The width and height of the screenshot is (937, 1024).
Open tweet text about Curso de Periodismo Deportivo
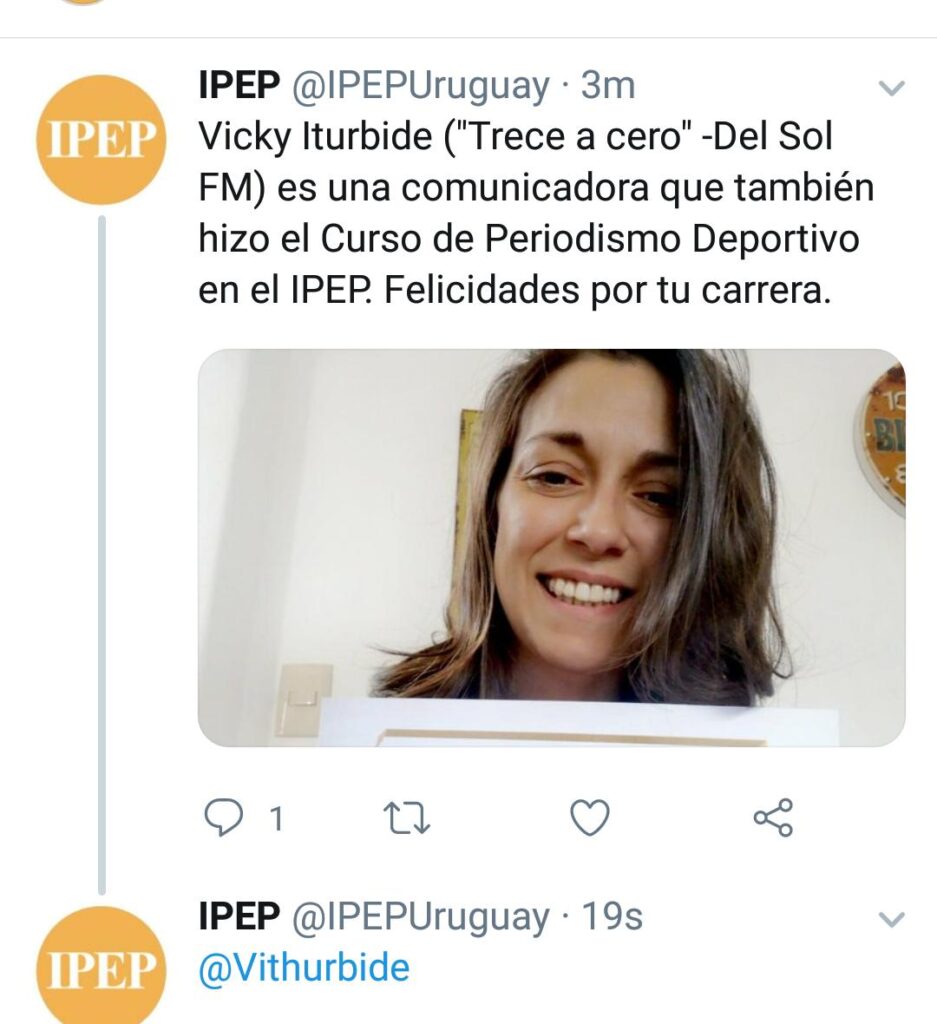530,213
